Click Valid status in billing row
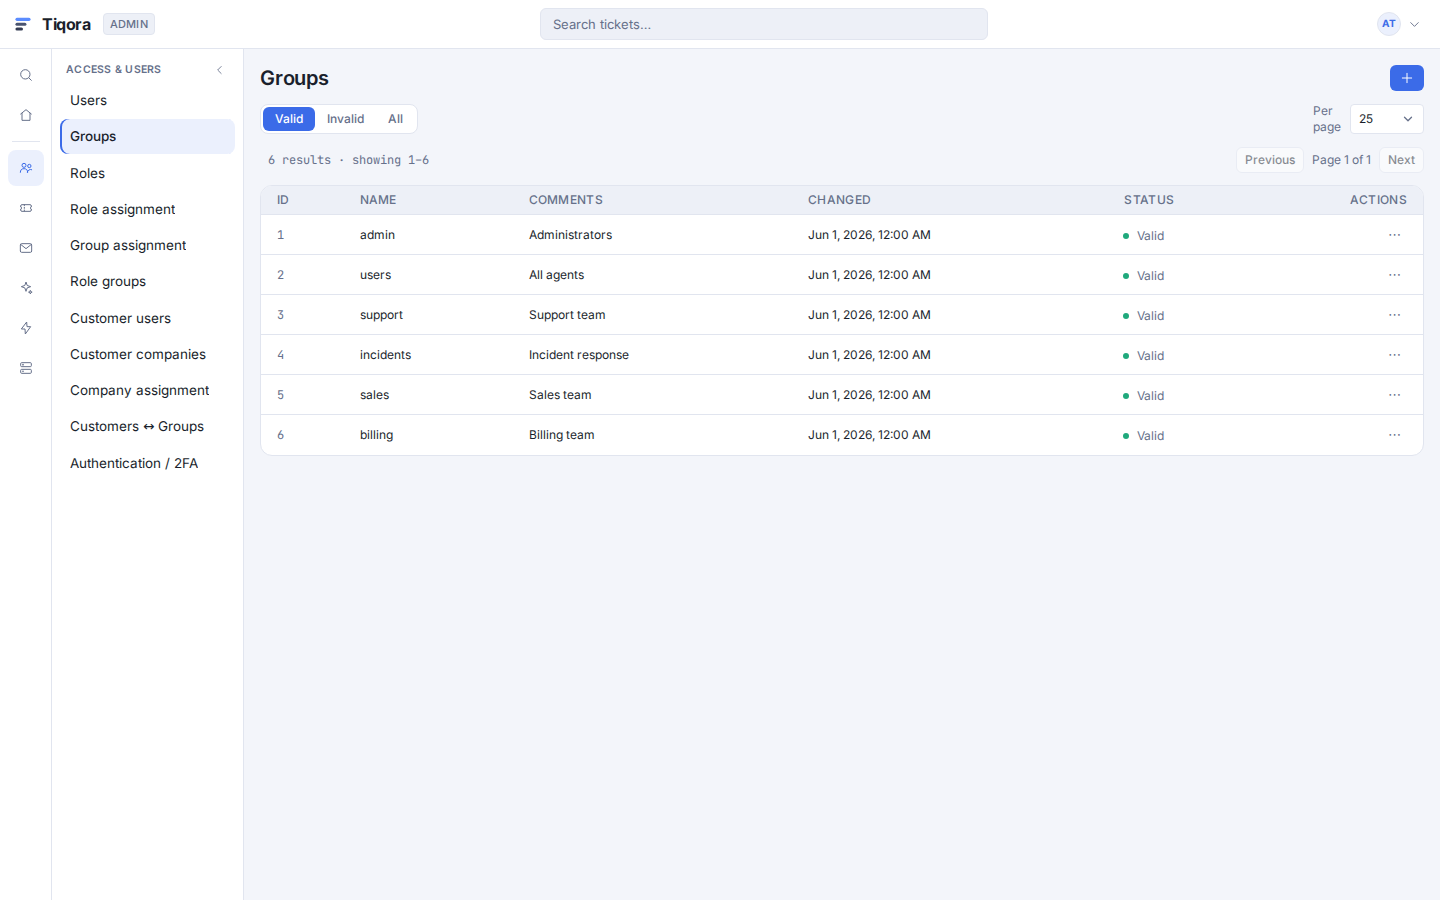This screenshot has width=1440, height=900. pos(1143,436)
